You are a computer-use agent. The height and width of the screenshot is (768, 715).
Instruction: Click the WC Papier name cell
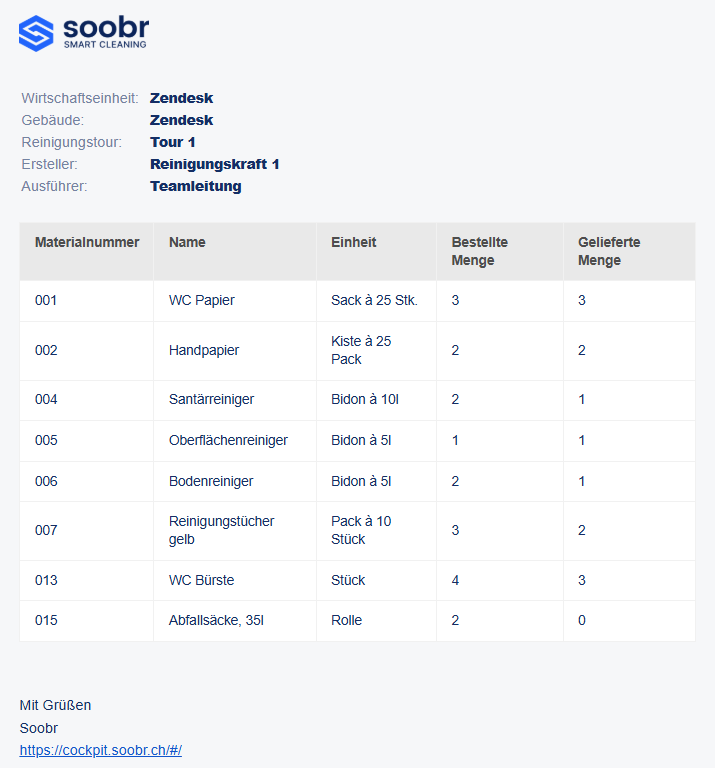point(202,300)
